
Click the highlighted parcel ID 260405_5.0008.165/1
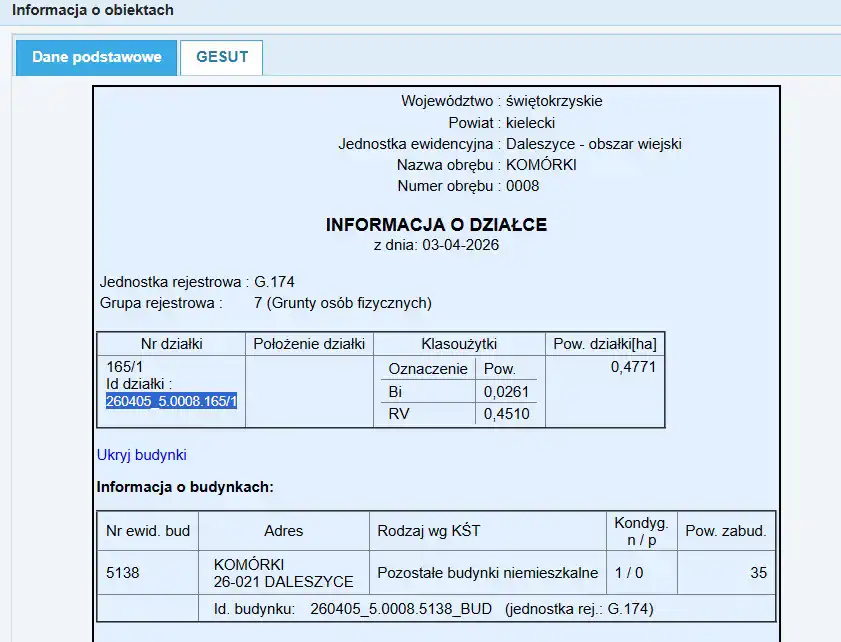171,401
